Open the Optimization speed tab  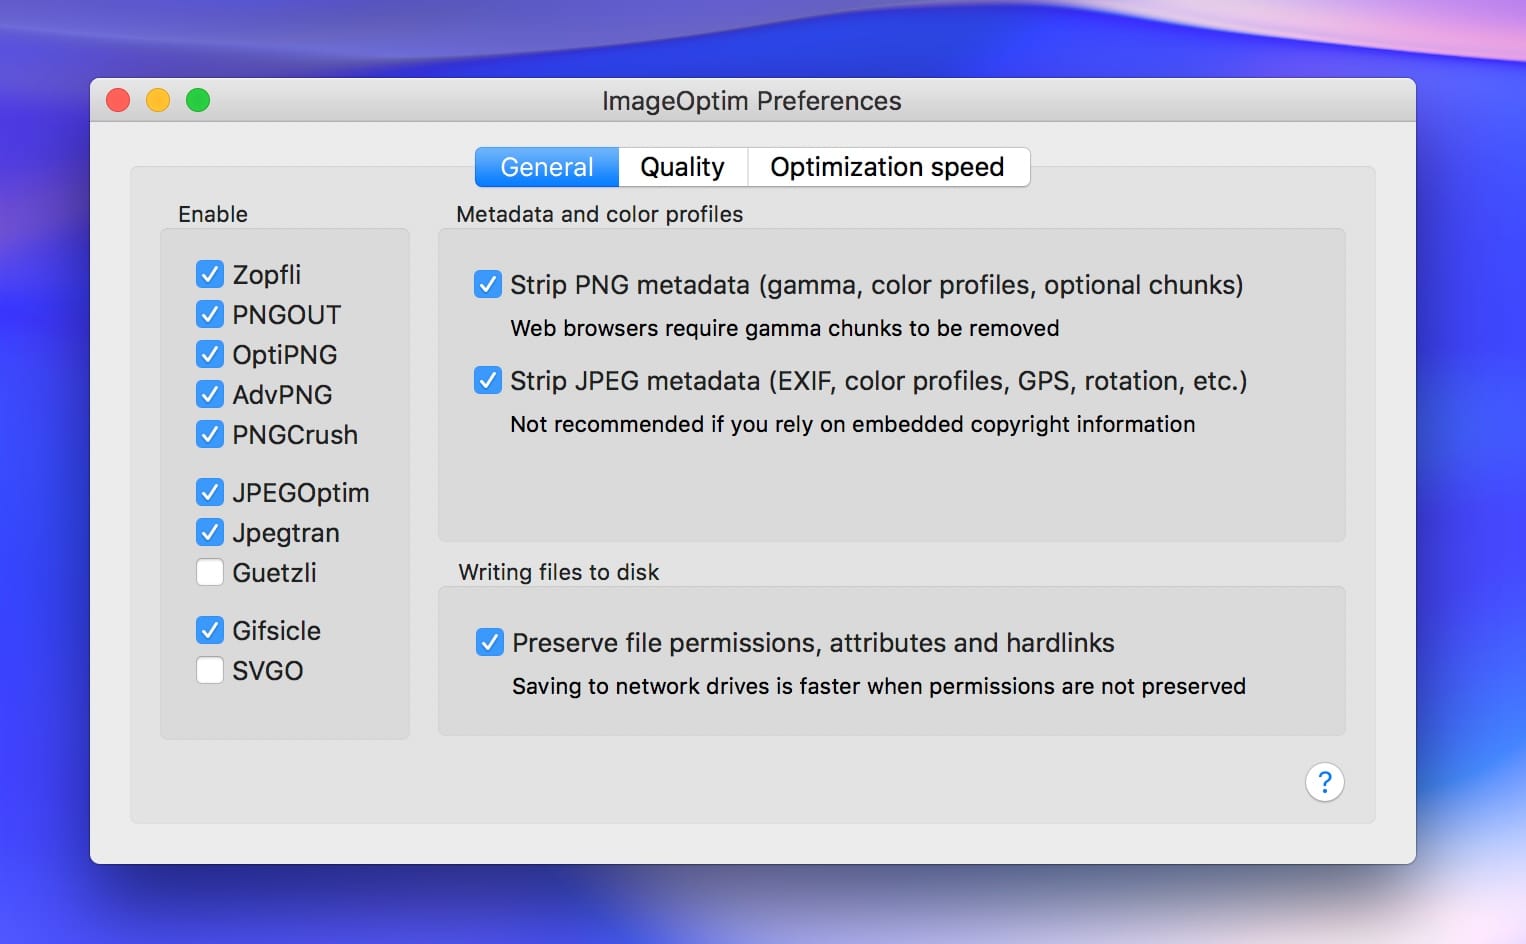point(888,167)
